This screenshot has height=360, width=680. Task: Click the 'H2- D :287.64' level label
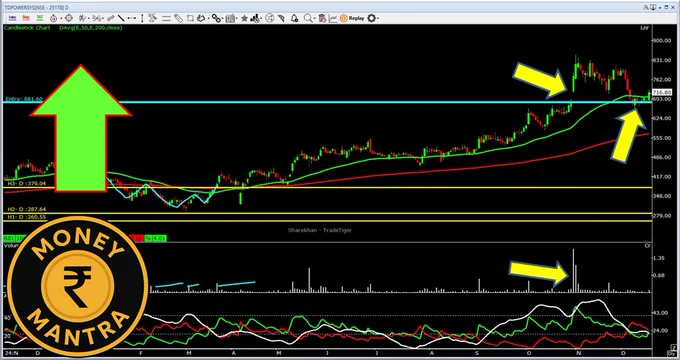(26, 209)
